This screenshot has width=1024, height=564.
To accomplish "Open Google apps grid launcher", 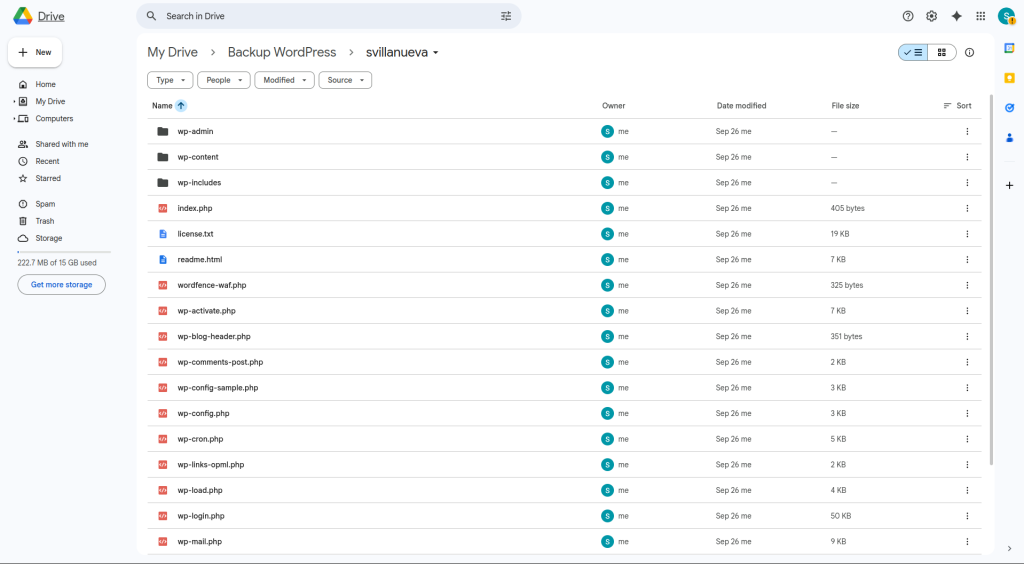I will pyautogui.click(x=980, y=16).
